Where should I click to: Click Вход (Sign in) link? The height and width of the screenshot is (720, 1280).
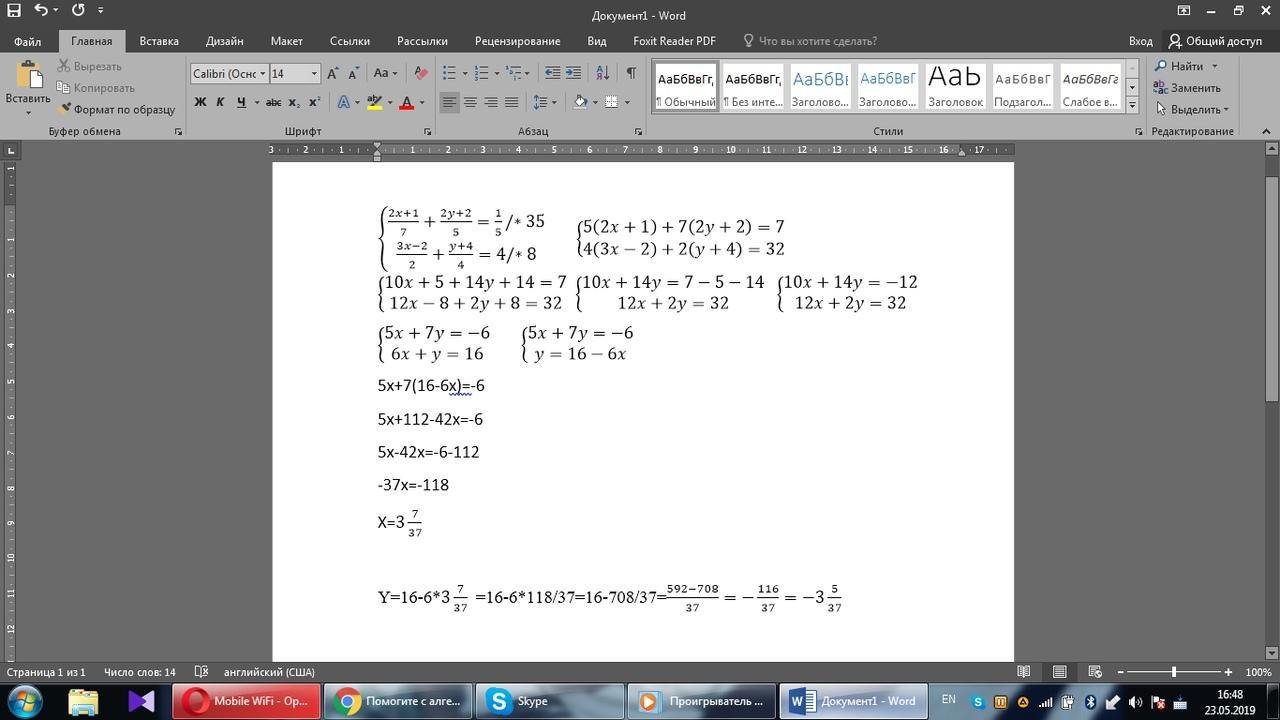pyautogui.click(x=1141, y=41)
